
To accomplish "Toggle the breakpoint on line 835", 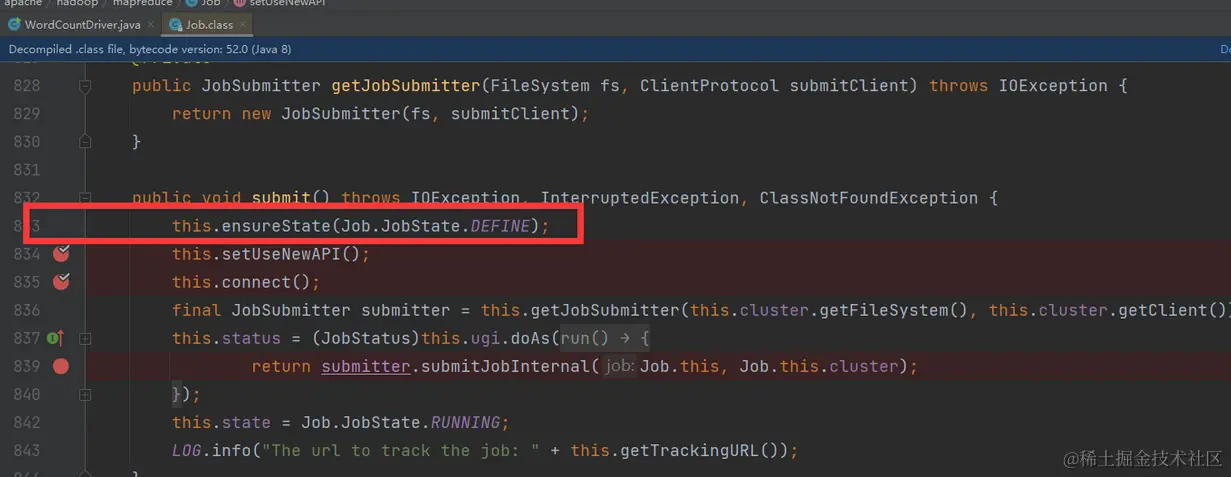I will point(61,281).
